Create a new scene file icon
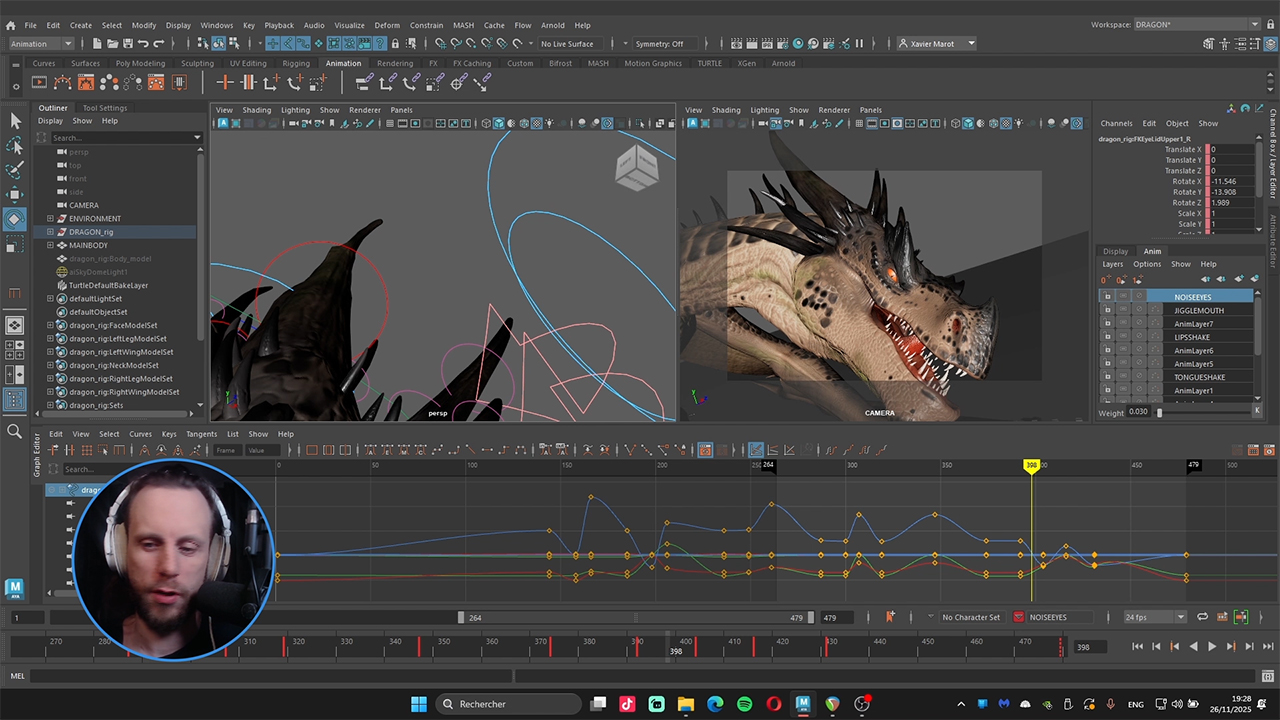Viewport: 1280px width, 720px height. (97, 43)
